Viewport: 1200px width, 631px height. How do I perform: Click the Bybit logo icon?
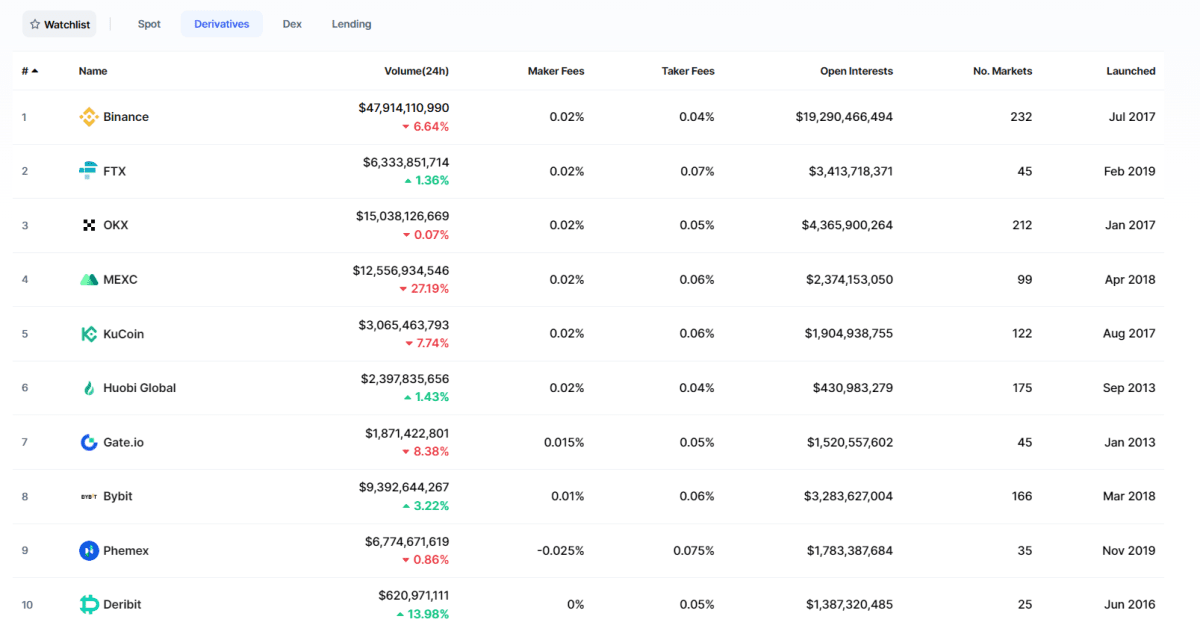[88, 496]
